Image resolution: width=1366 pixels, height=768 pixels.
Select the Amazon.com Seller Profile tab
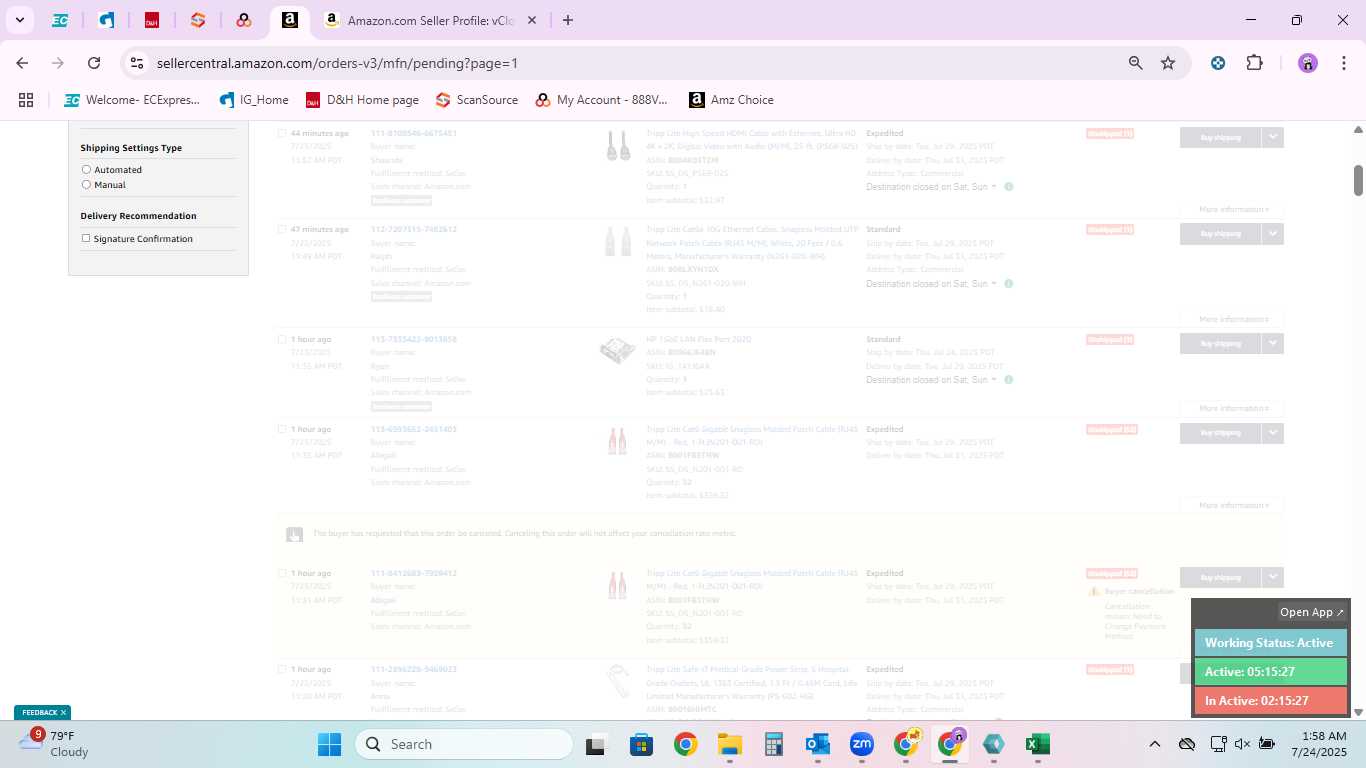click(x=430, y=20)
